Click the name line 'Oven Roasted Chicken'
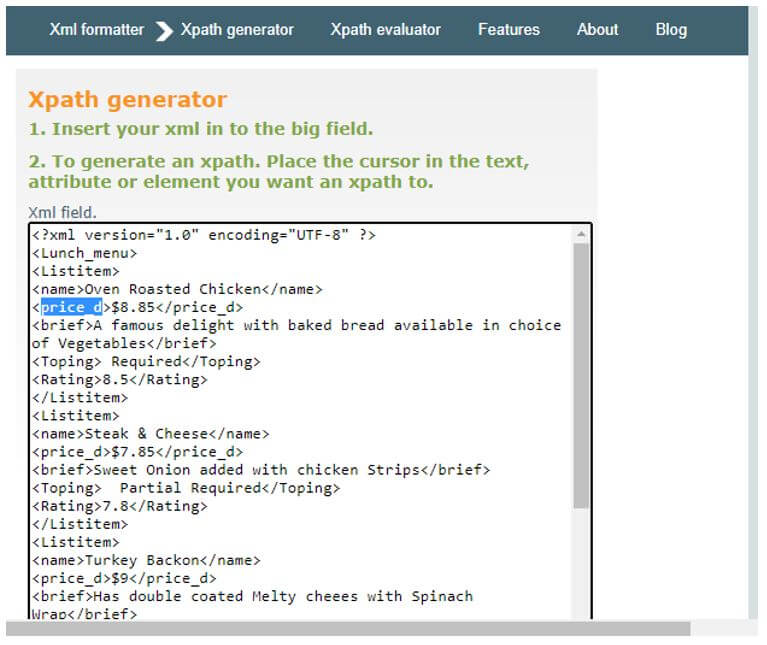This screenshot has height=645, width=767. (177, 289)
